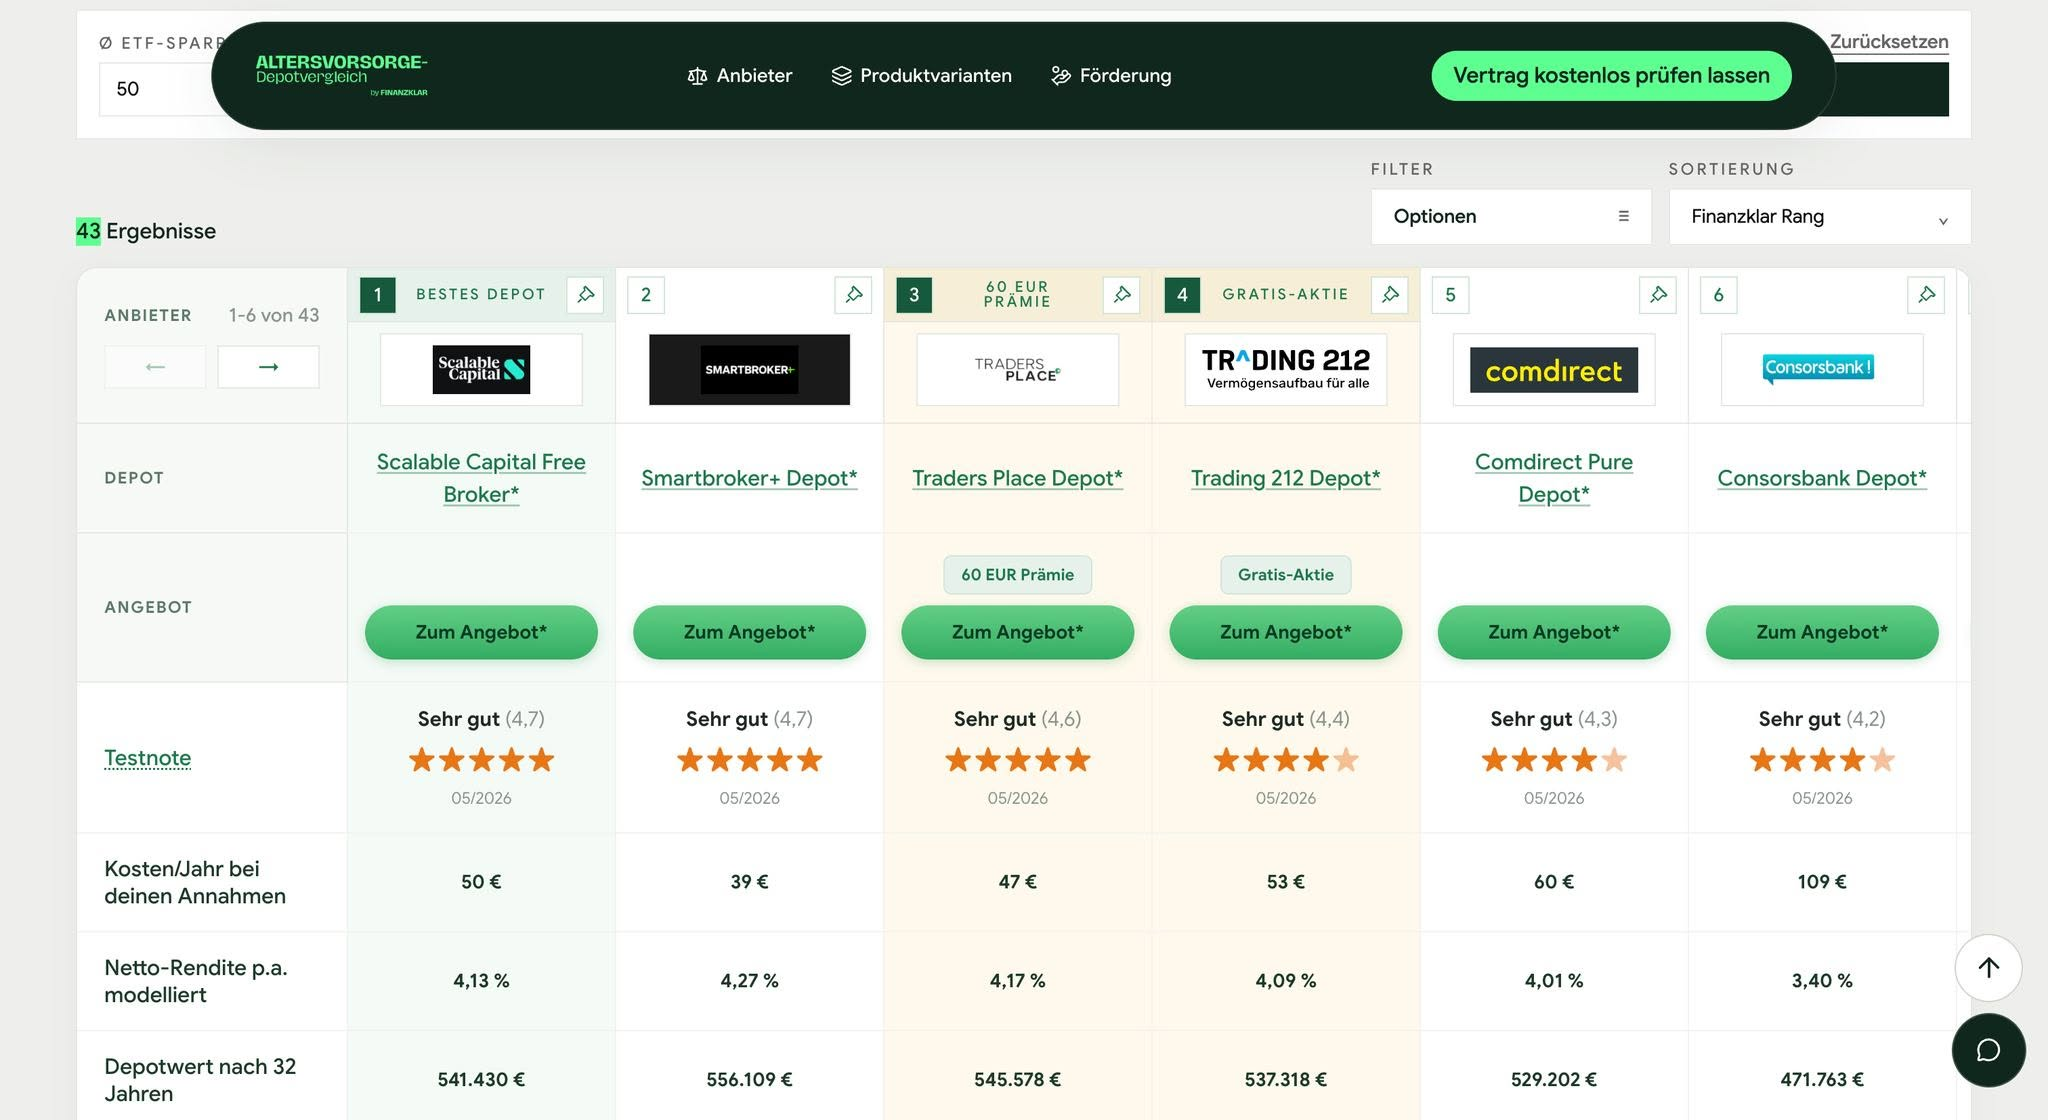Viewport: 2048px width, 1120px height.
Task: Click the comdirect logo
Action: coord(1553,370)
